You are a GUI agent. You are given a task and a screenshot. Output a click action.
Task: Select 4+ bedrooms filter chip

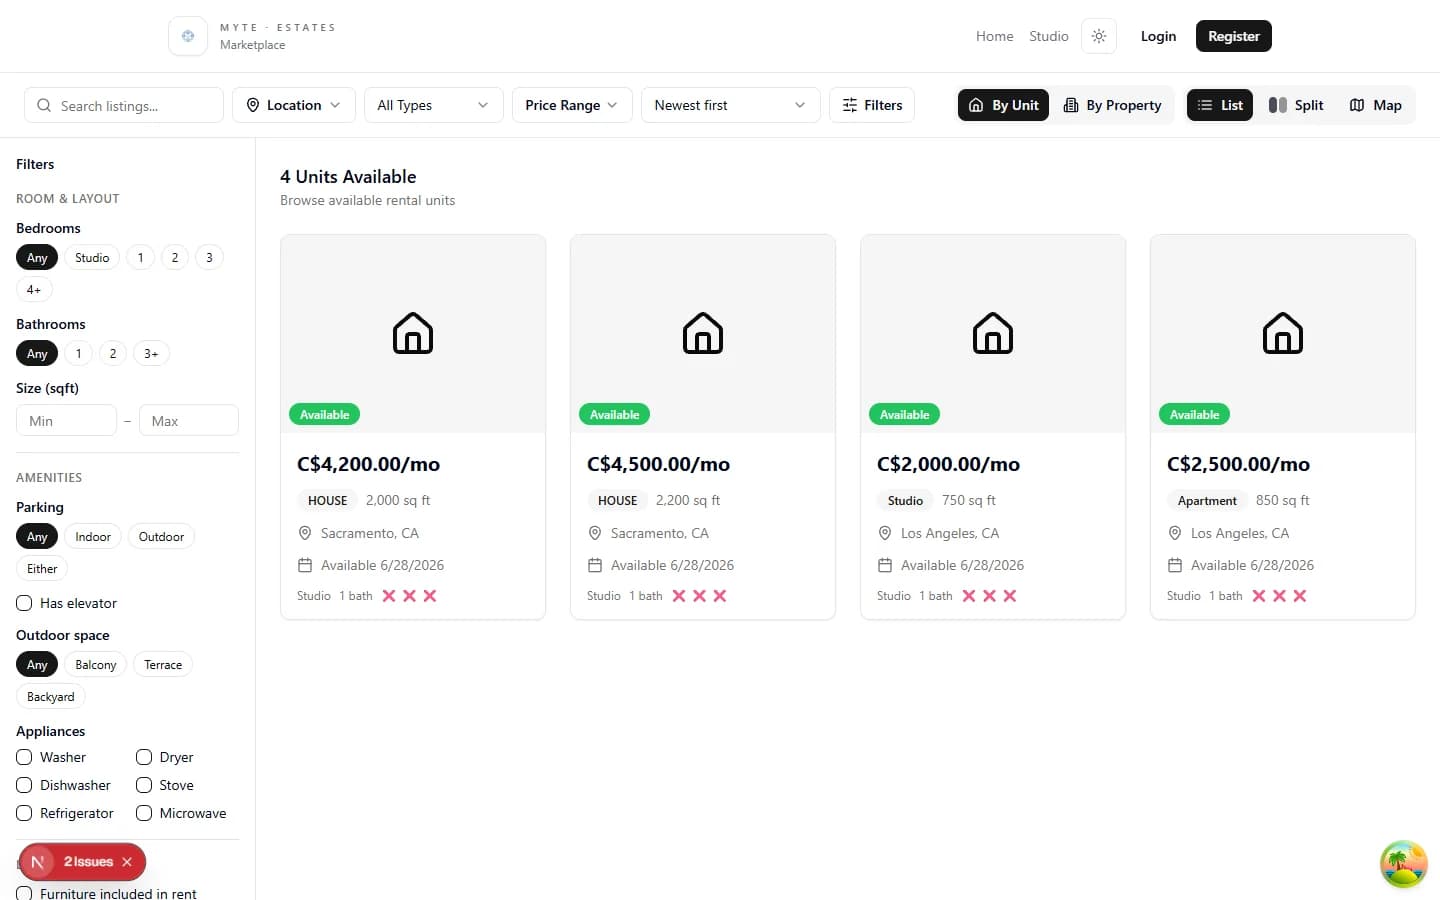tap(34, 290)
